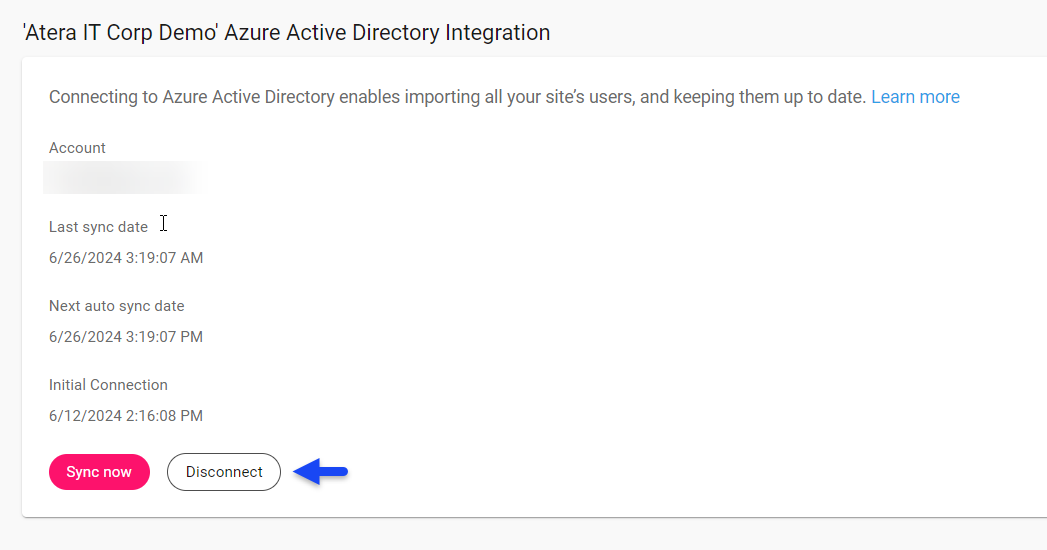Screen dimensions: 1047x550
Task: Click the I-beam cursor beside Last sync date
Action: [x=163, y=224]
